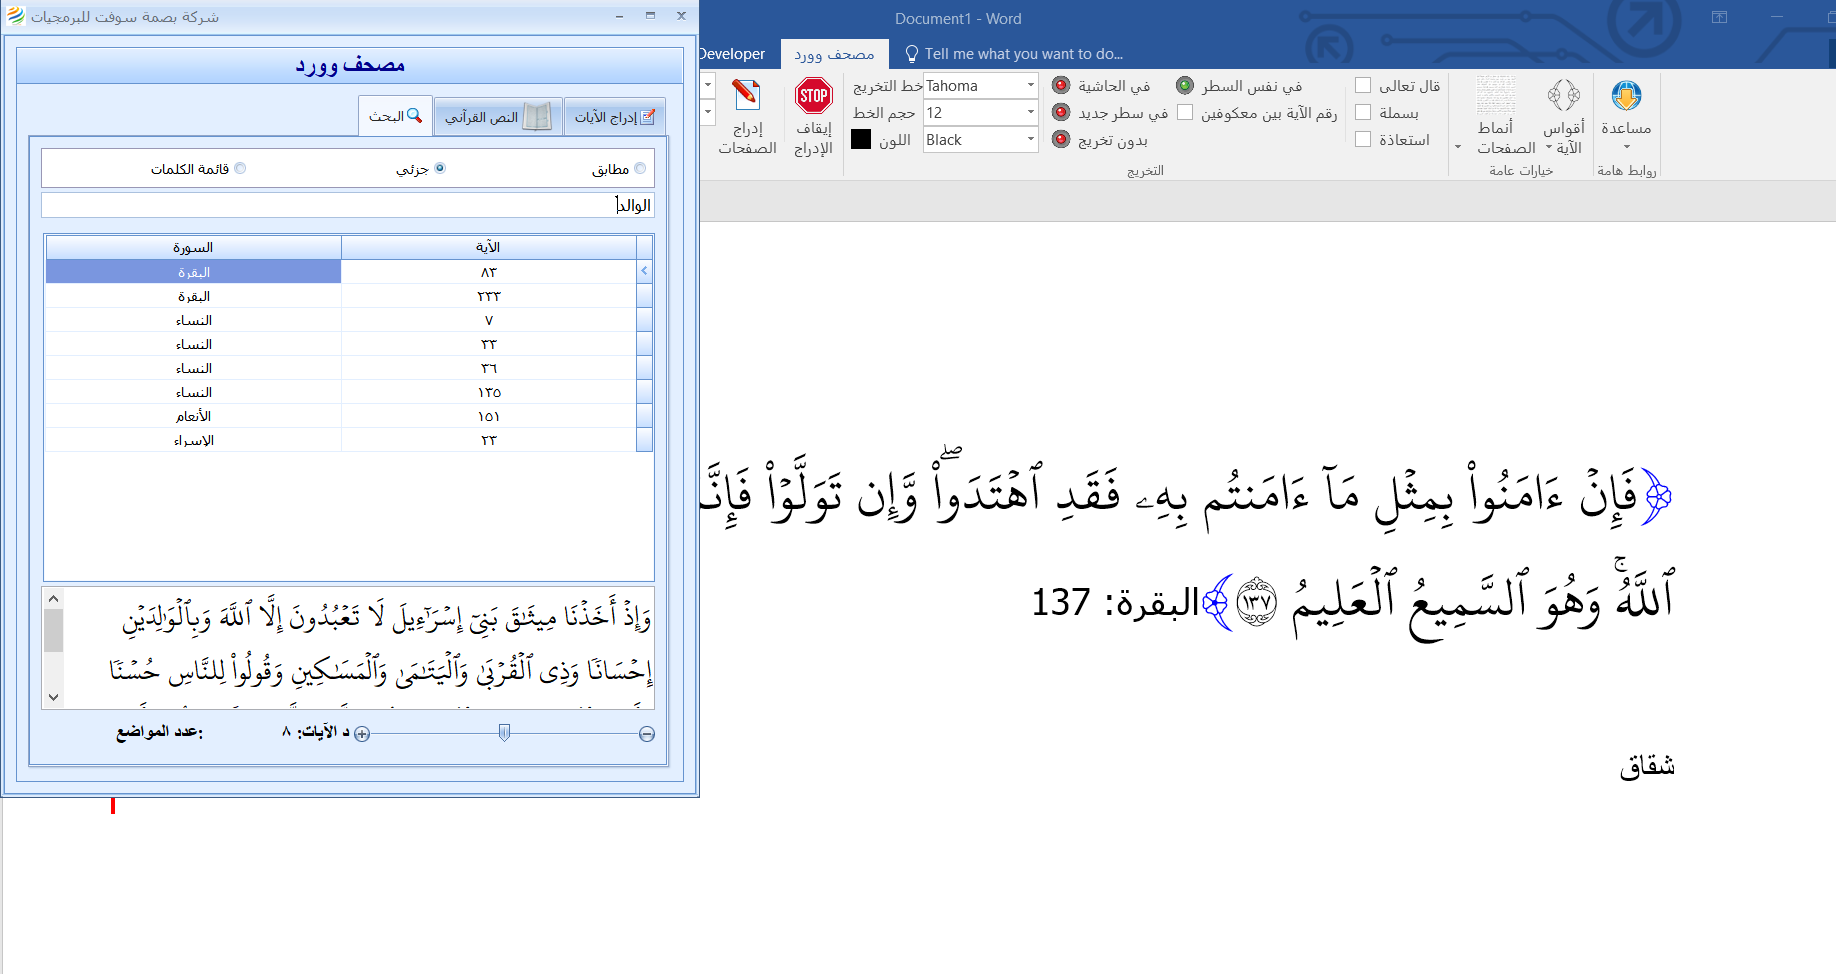Enable the استعاذة checkbox
1836x974 pixels.
1363,140
